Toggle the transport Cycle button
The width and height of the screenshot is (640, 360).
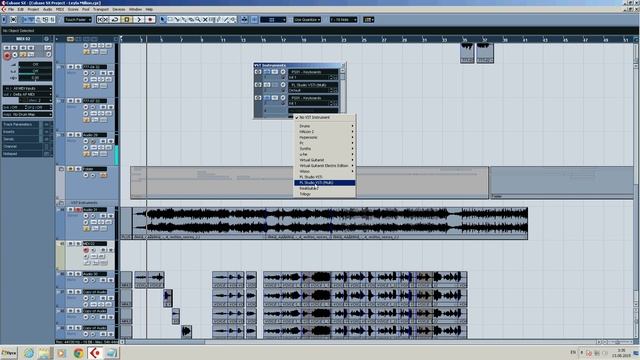tap(115, 20)
